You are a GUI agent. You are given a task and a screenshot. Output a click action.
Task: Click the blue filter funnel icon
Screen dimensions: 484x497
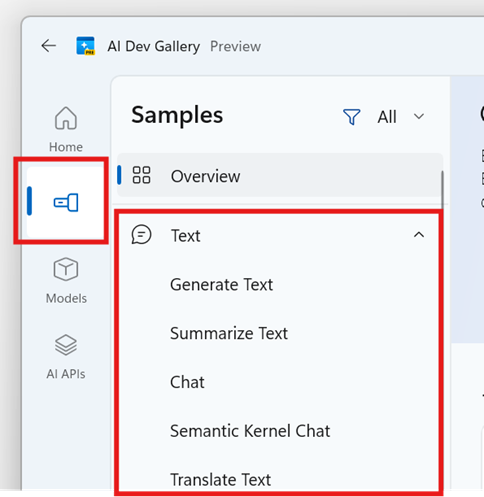click(352, 117)
